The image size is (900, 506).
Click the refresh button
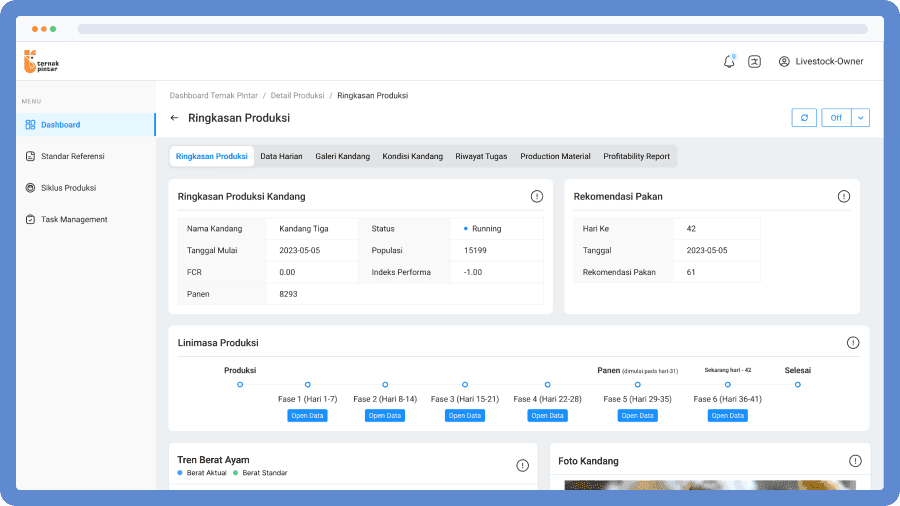tap(804, 118)
